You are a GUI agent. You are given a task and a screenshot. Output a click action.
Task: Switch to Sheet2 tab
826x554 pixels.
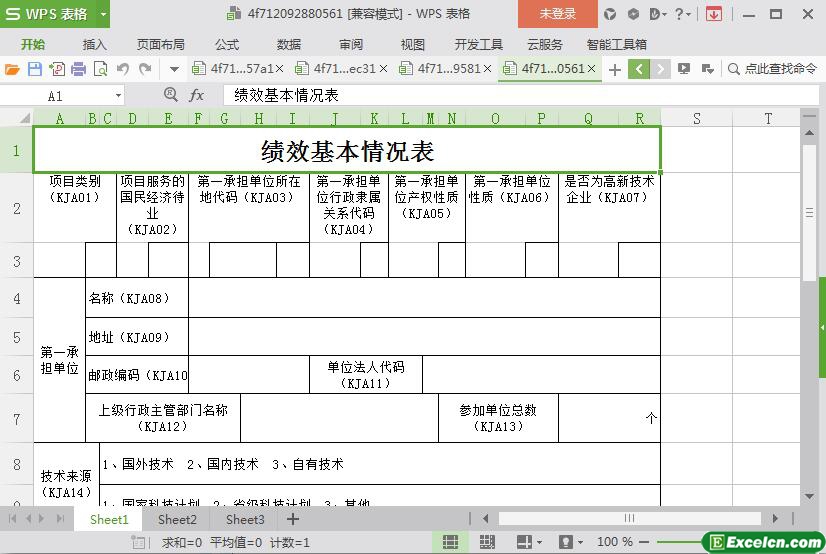click(177, 519)
